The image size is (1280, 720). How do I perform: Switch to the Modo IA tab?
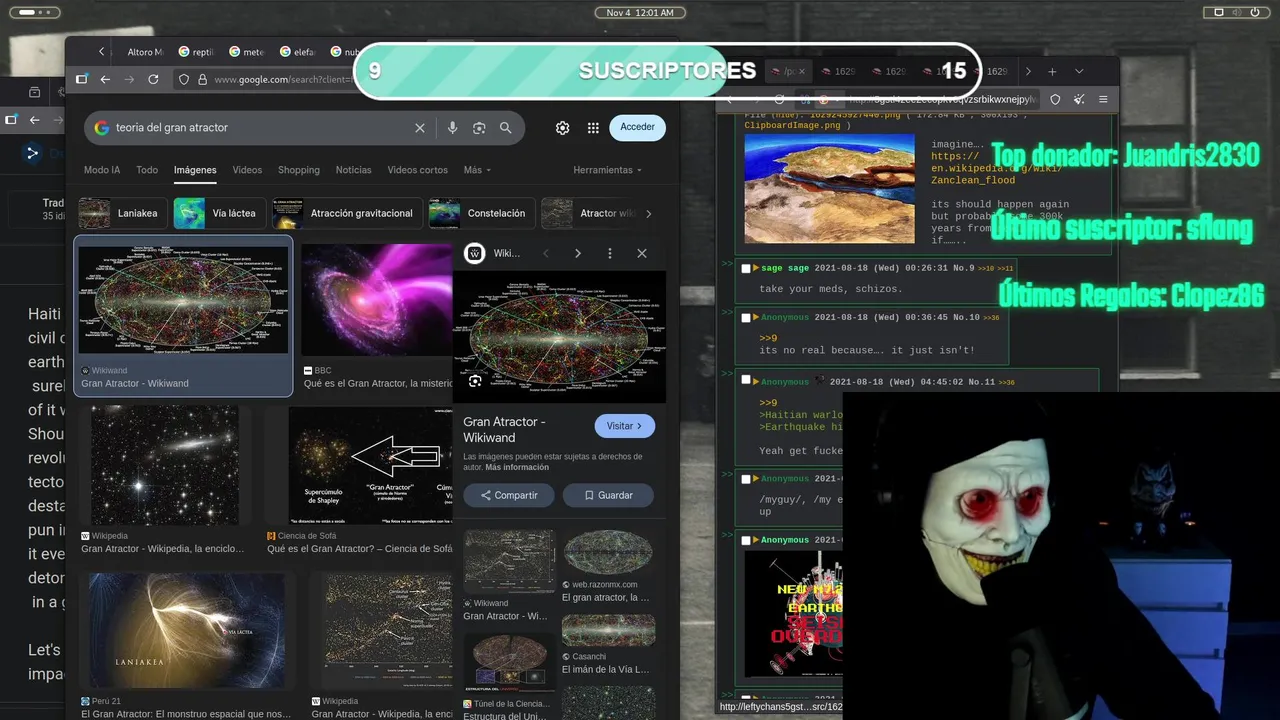(102, 170)
